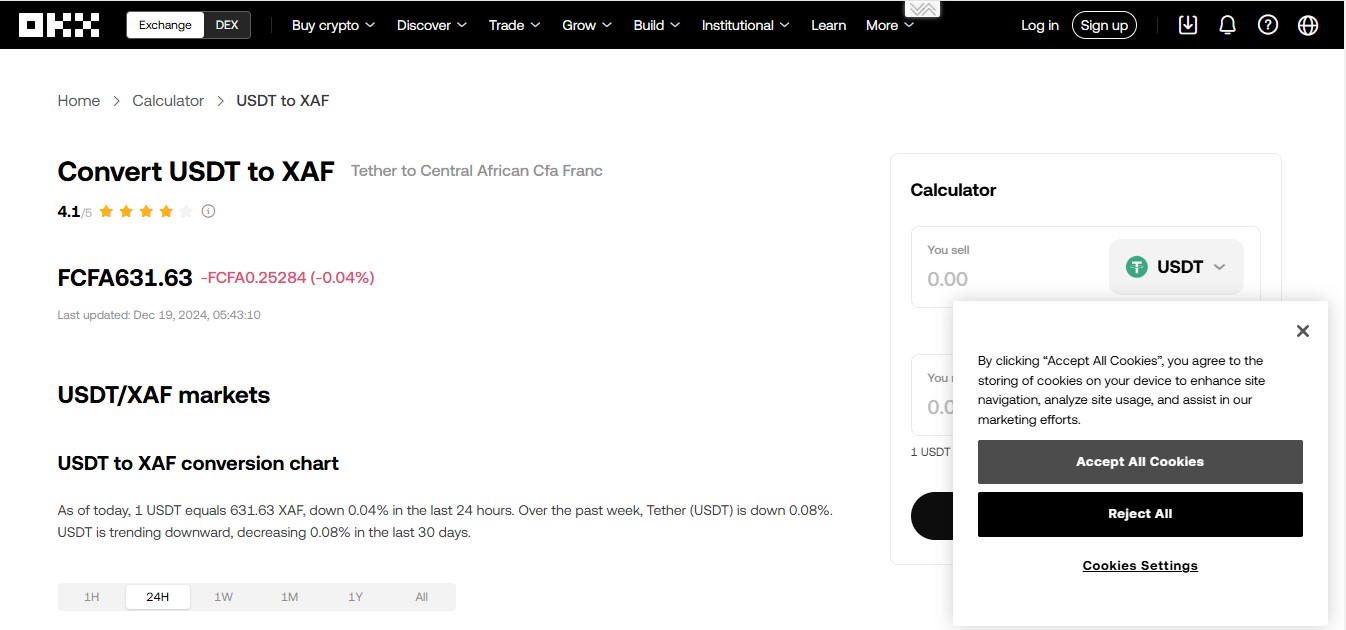The width and height of the screenshot is (1346, 630).
Task: Click Accept All Cookies
Action: (1140, 462)
